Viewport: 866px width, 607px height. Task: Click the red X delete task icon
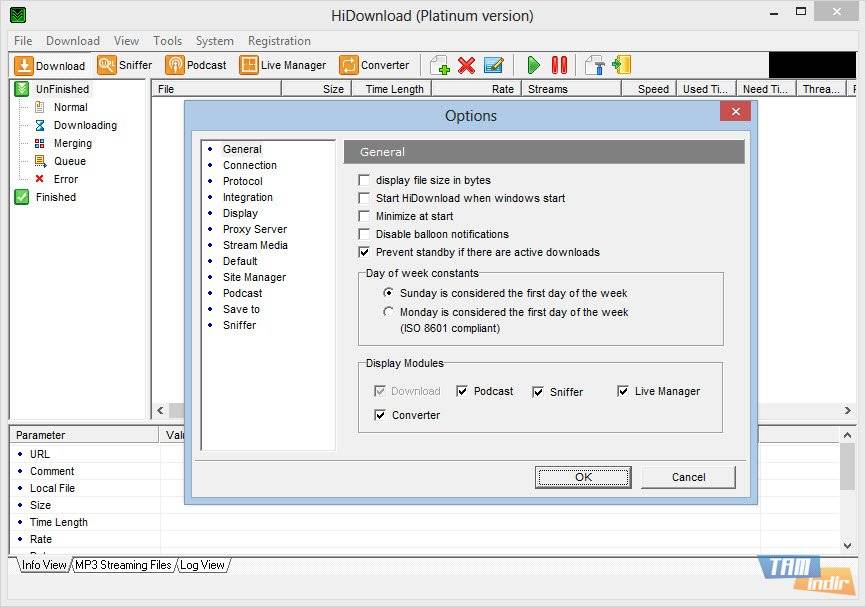466,65
